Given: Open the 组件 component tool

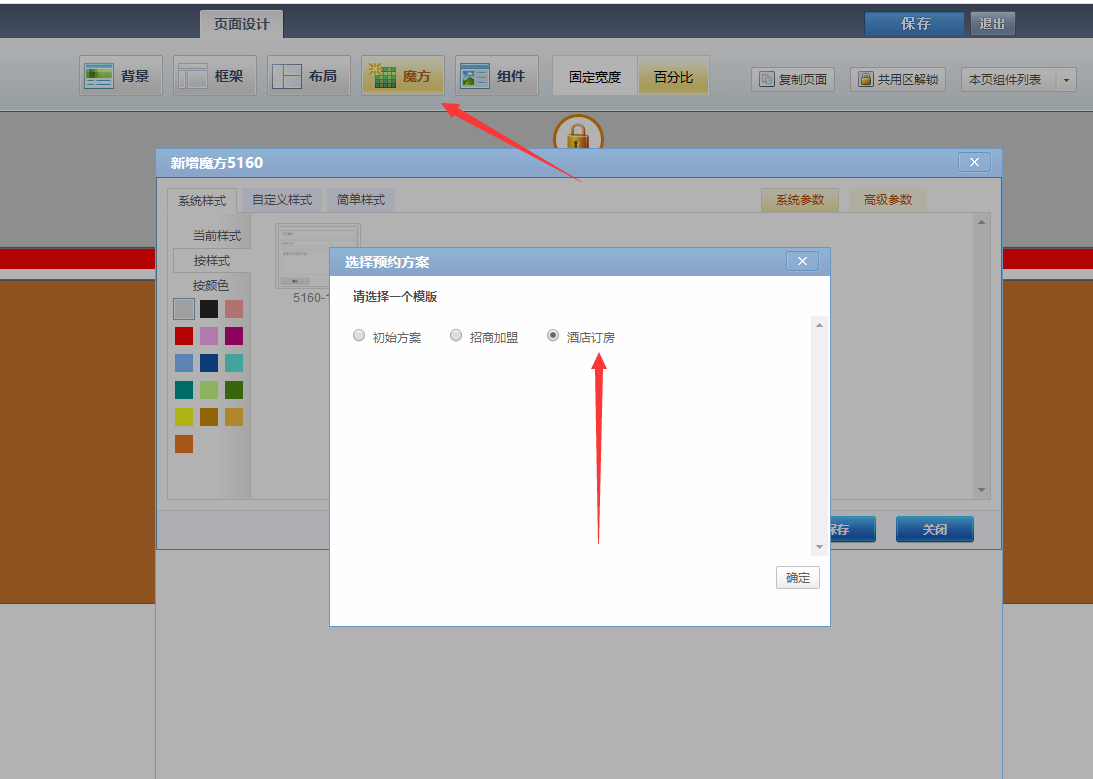Looking at the screenshot, I should click(x=496, y=76).
